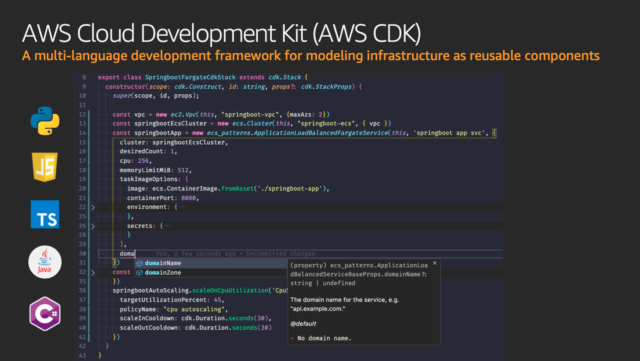Click the SpringbootFargateCdkStack class name

(x=190, y=77)
